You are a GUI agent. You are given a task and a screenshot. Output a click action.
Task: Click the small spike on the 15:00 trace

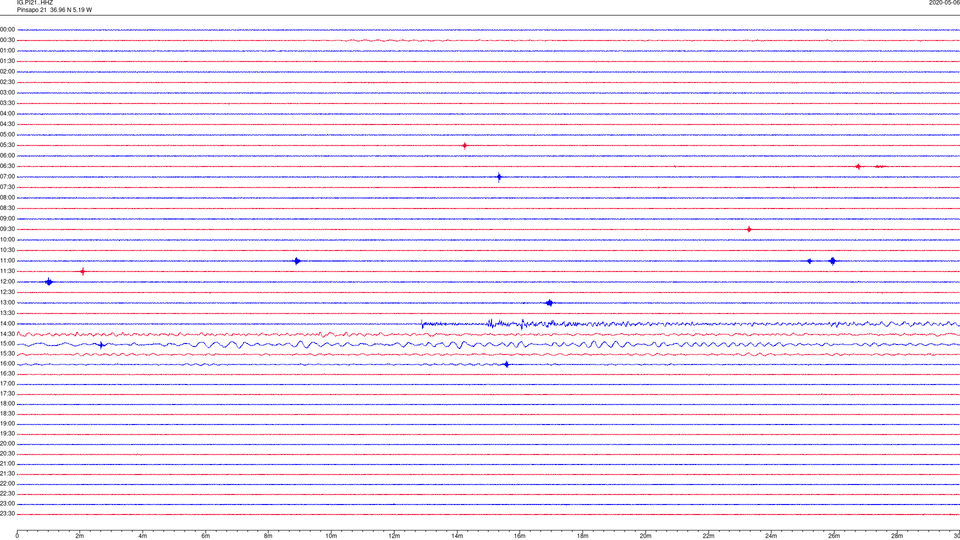coord(102,345)
